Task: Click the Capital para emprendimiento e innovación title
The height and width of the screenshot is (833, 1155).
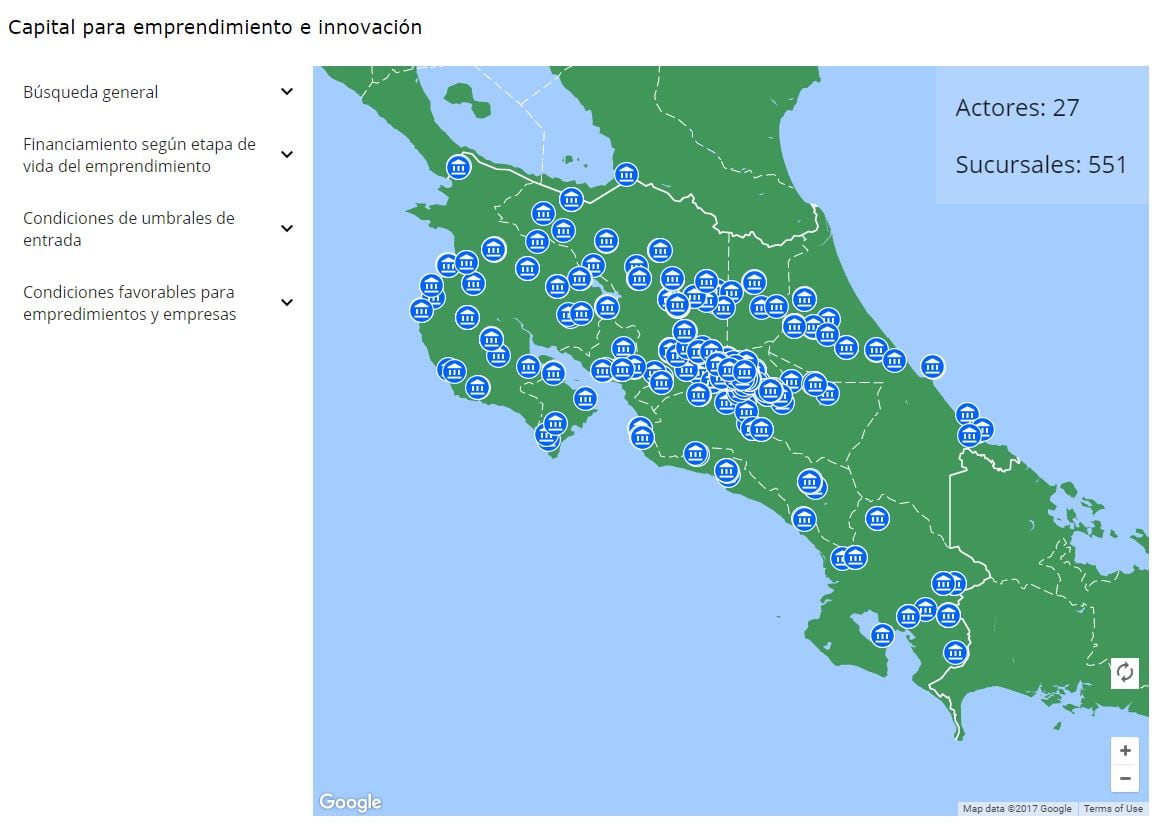Action: pyautogui.click(x=215, y=28)
